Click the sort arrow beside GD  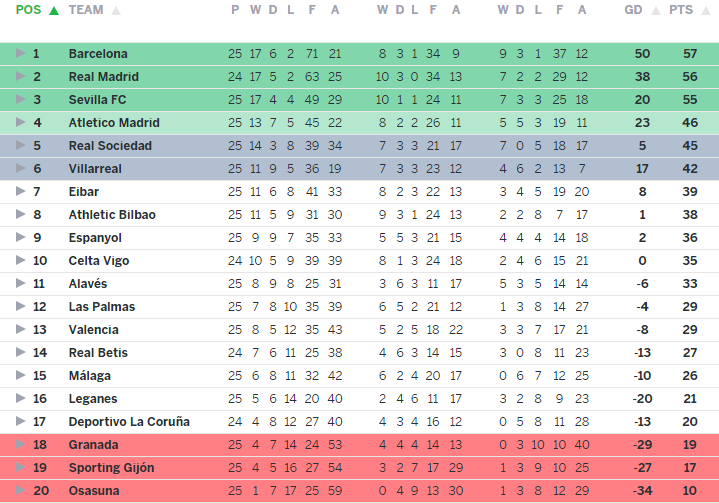tap(656, 11)
